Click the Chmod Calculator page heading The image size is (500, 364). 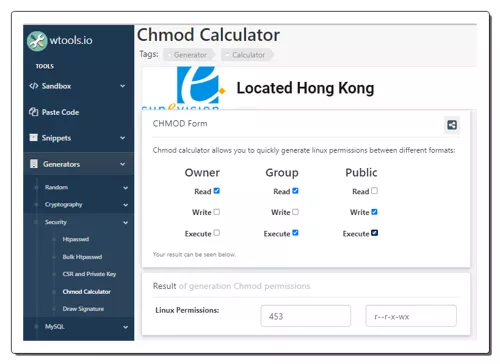(x=208, y=35)
